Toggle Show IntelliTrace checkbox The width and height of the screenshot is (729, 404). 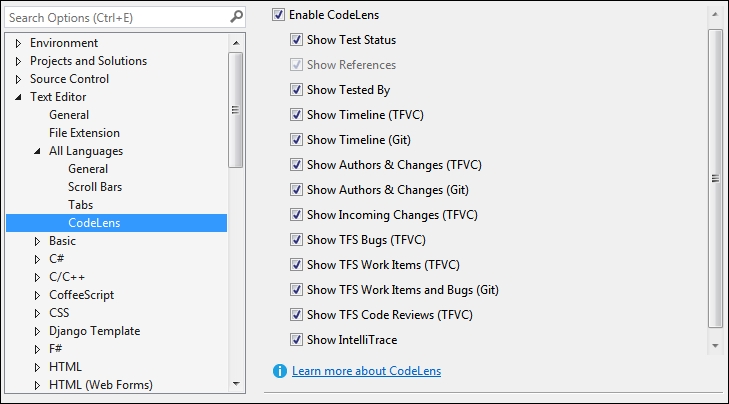tap(297, 340)
